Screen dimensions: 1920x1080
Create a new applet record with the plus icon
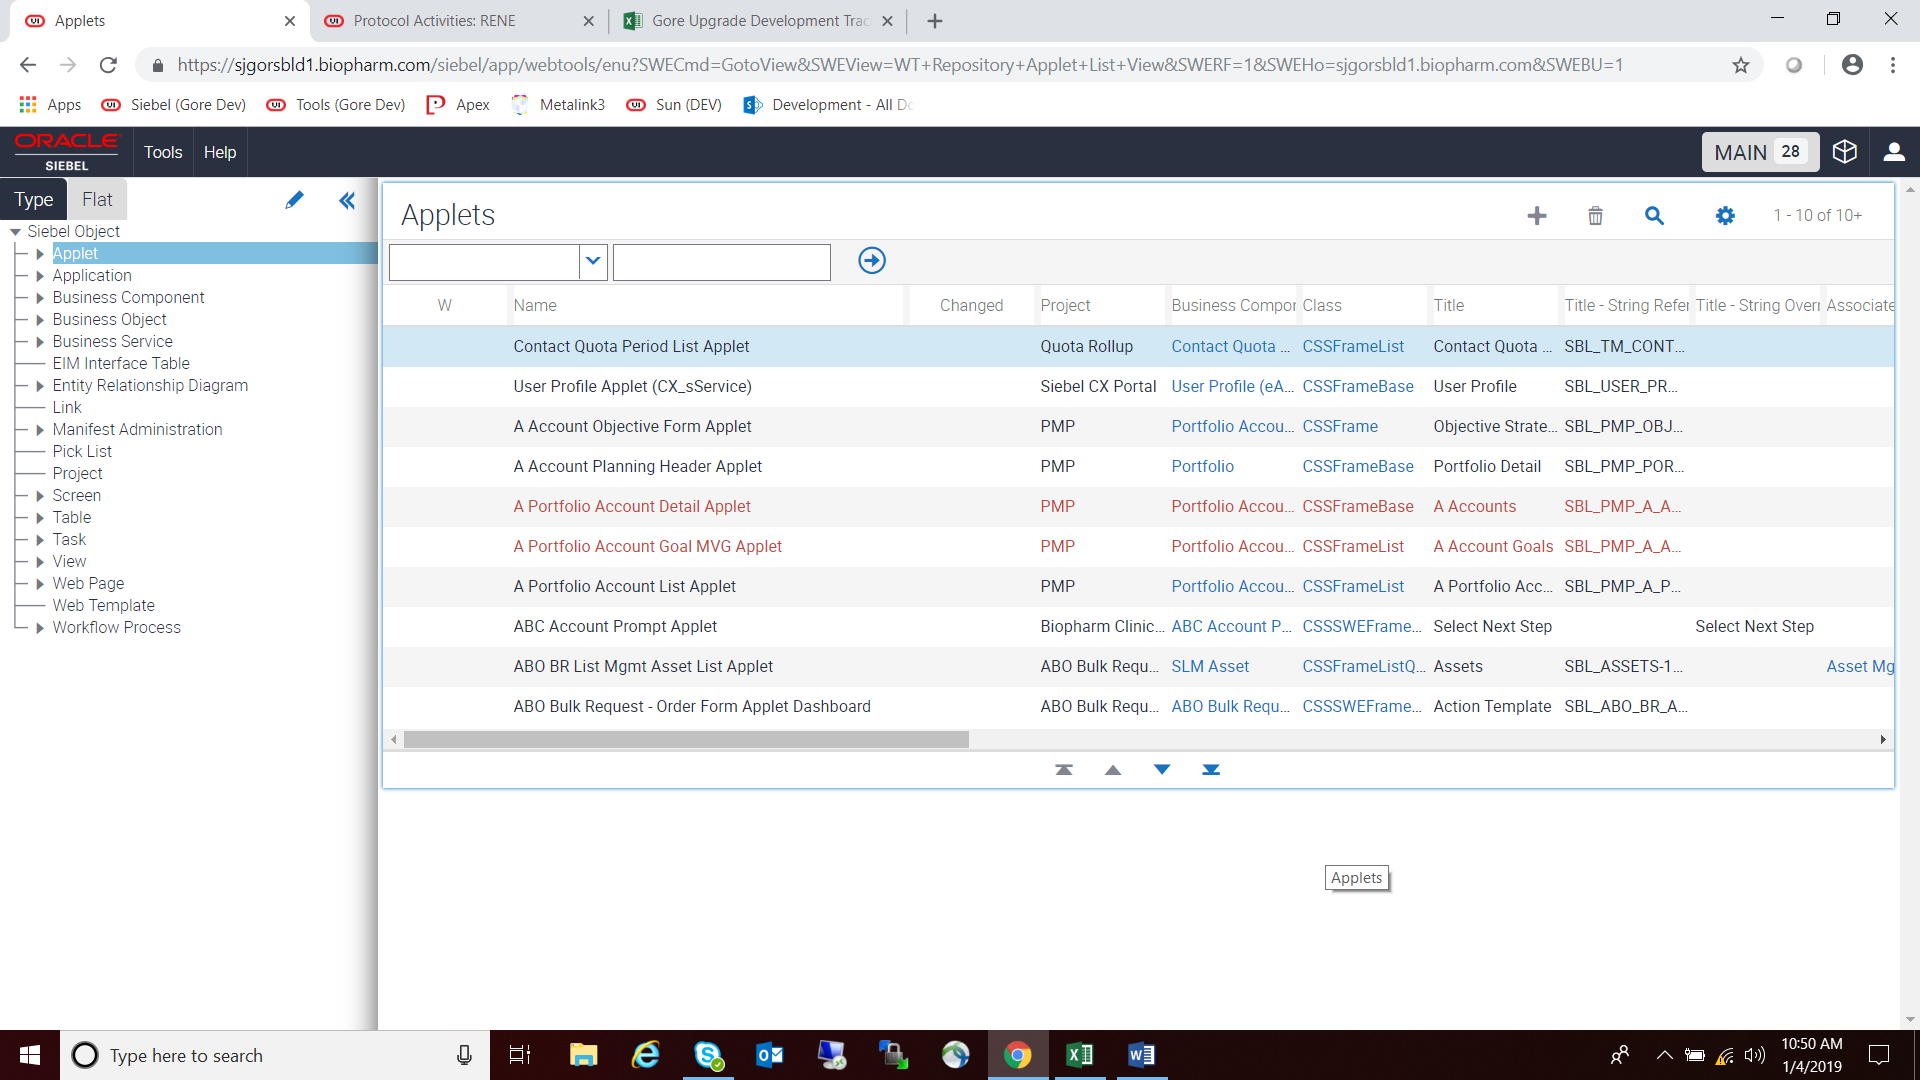[1537, 215]
